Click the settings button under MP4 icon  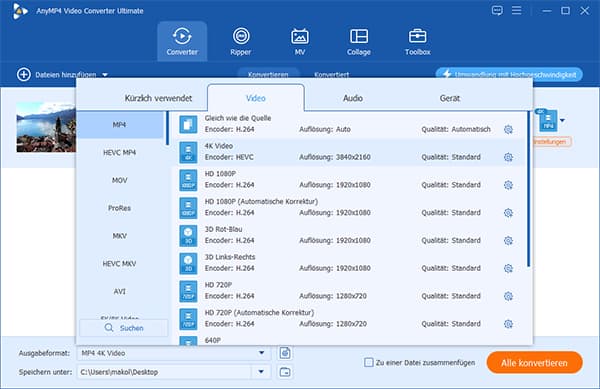click(552, 142)
